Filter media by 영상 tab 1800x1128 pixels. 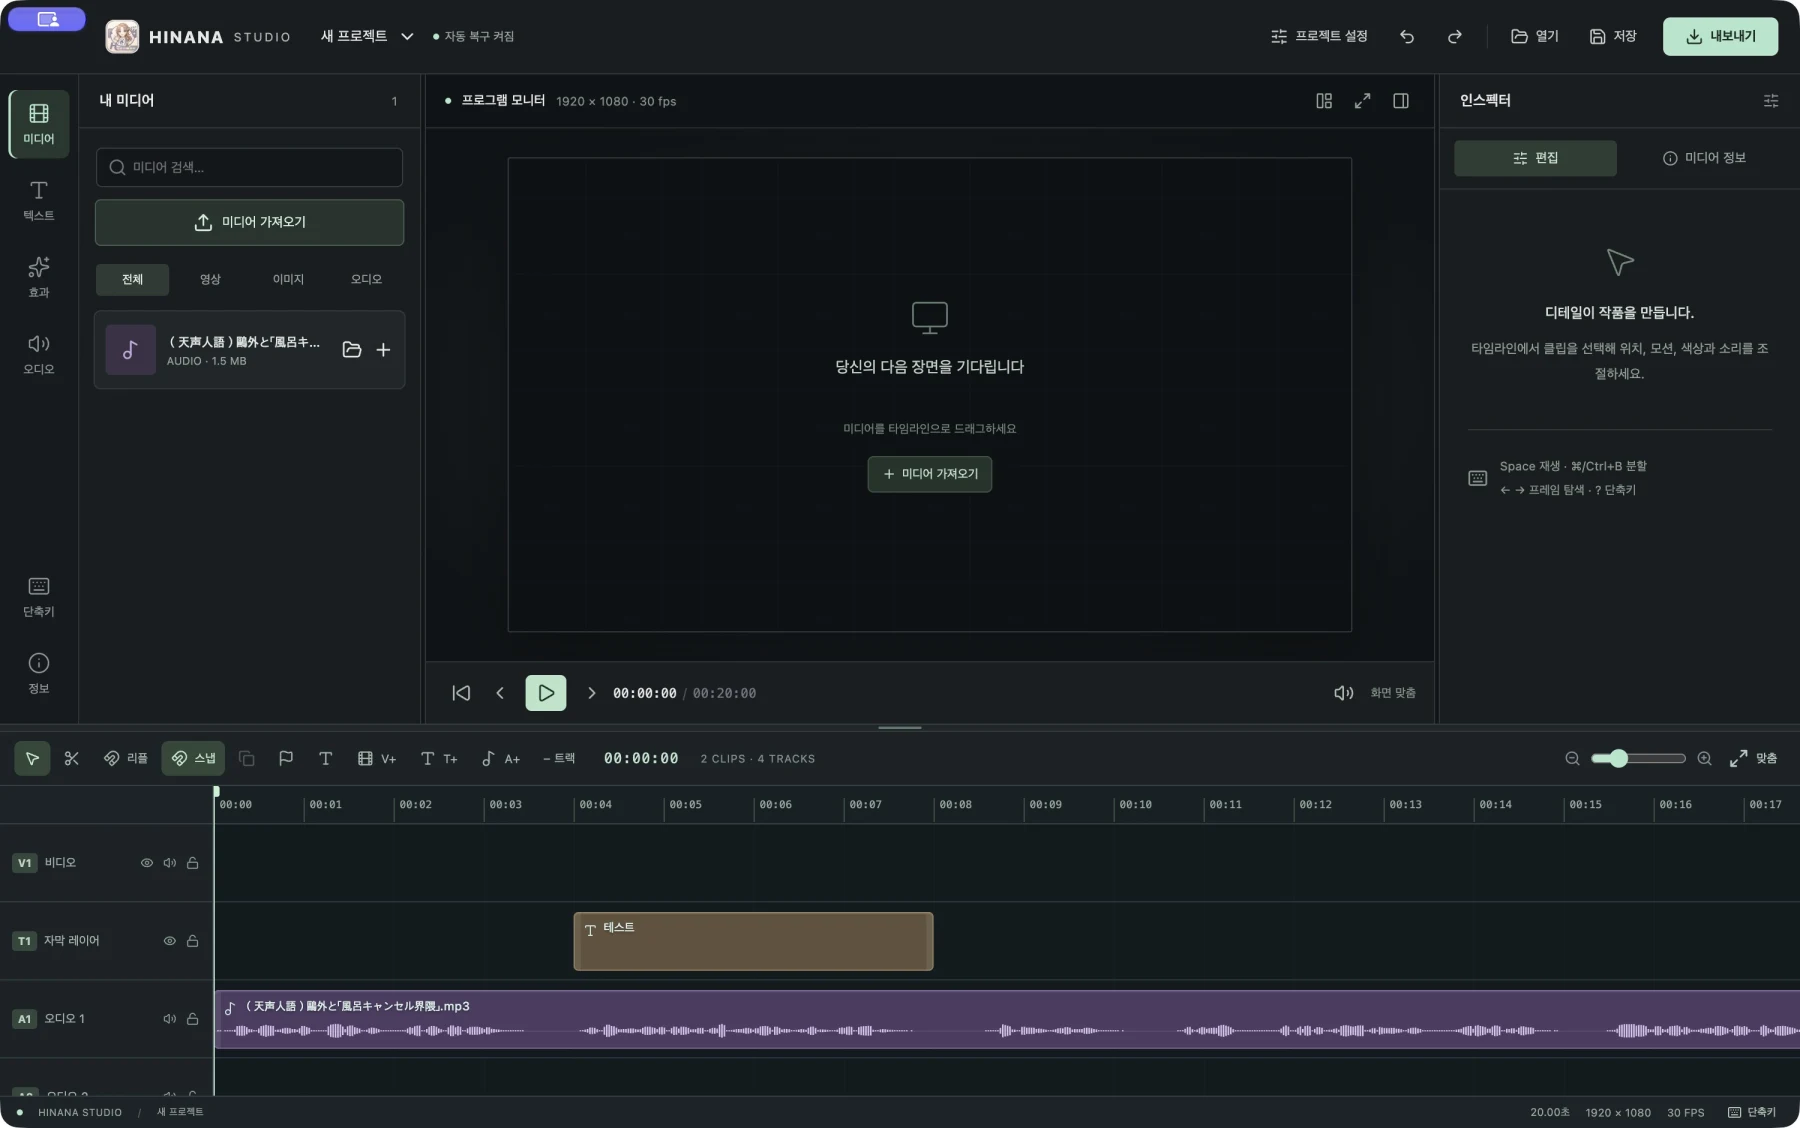tap(210, 279)
